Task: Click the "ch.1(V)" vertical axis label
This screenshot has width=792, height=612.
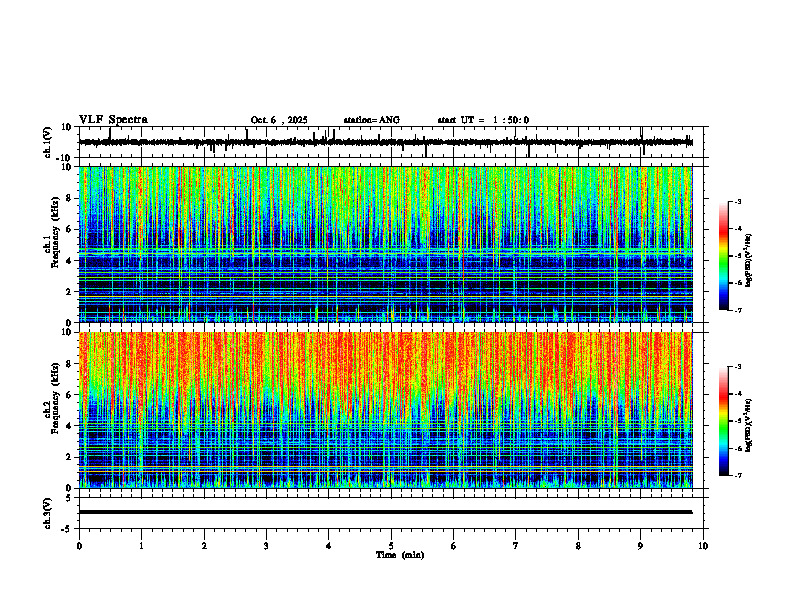Action: (47, 142)
